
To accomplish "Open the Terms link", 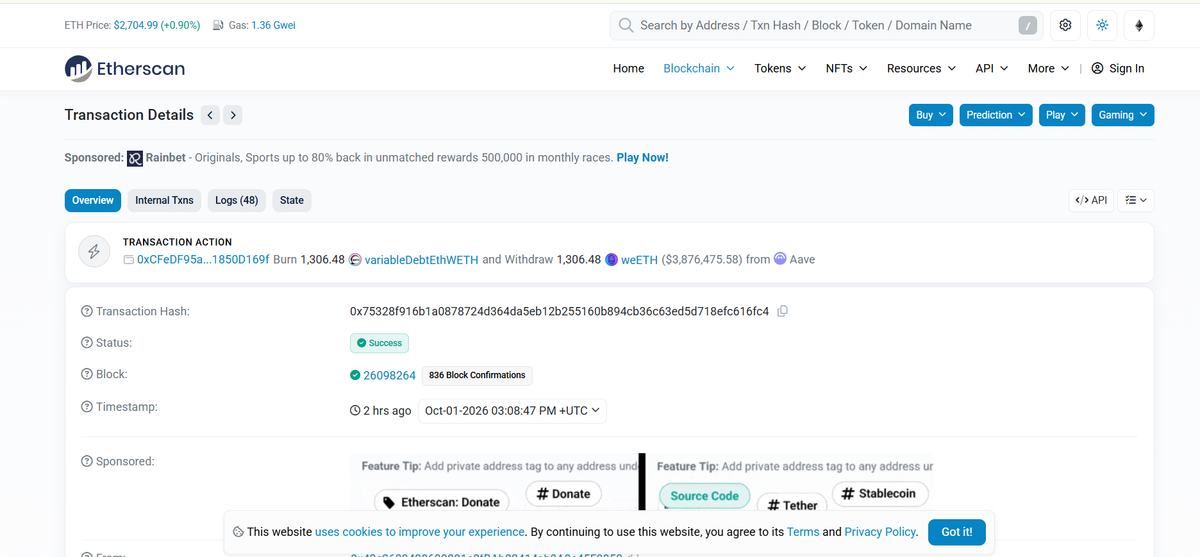I will click(802, 532).
